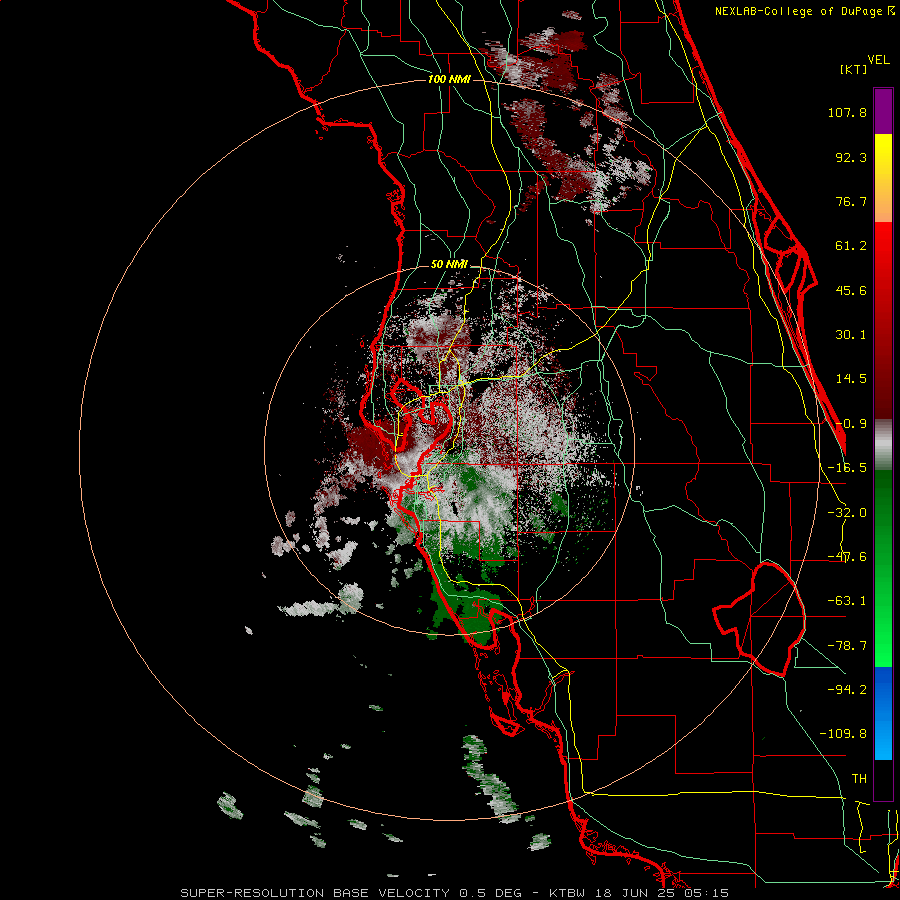The height and width of the screenshot is (900, 900).
Task: Click the -109.8 velocity scale value
Action: point(843,734)
